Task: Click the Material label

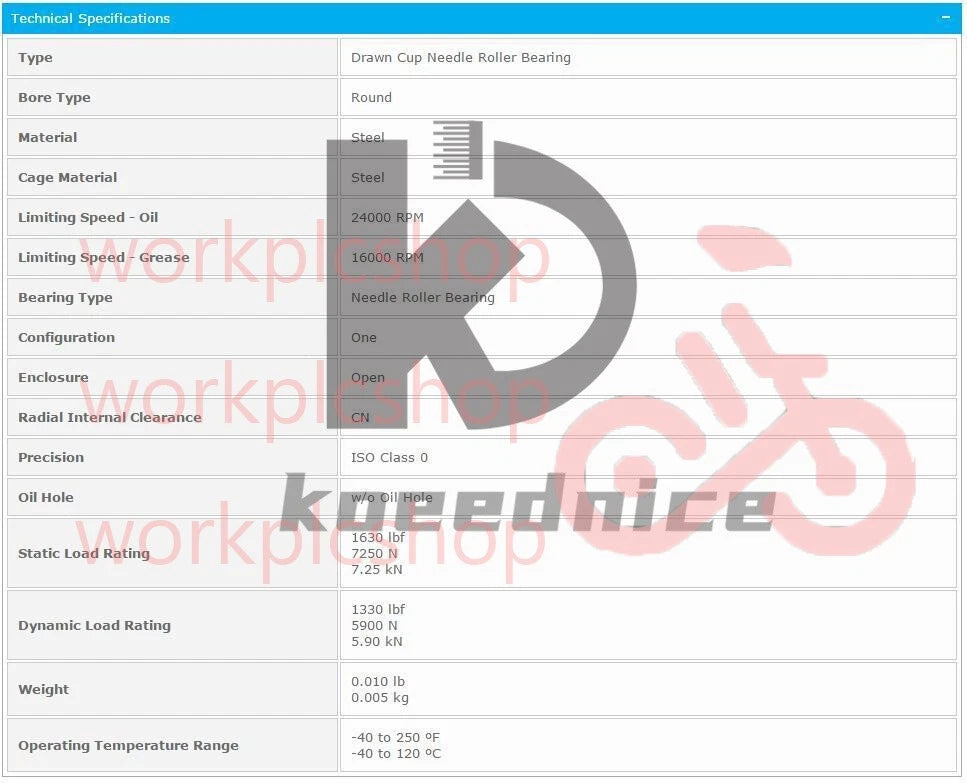Action: [x=47, y=137]
